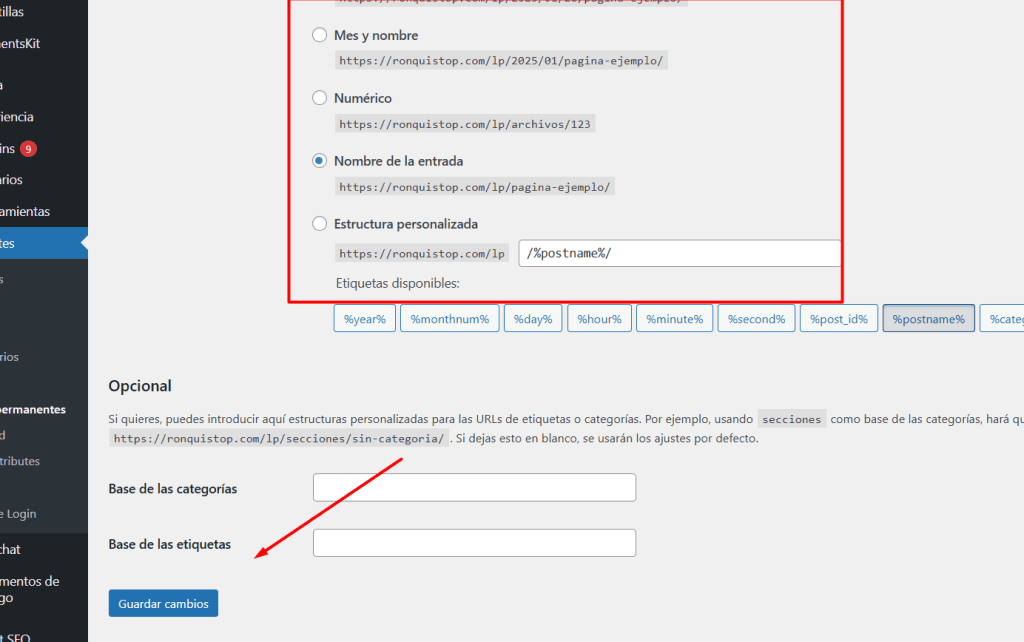The height and width of the screenshot is (642, 1024).
Task: Save settings with 'Guardar cambios'
Action: tap(163, 604)
